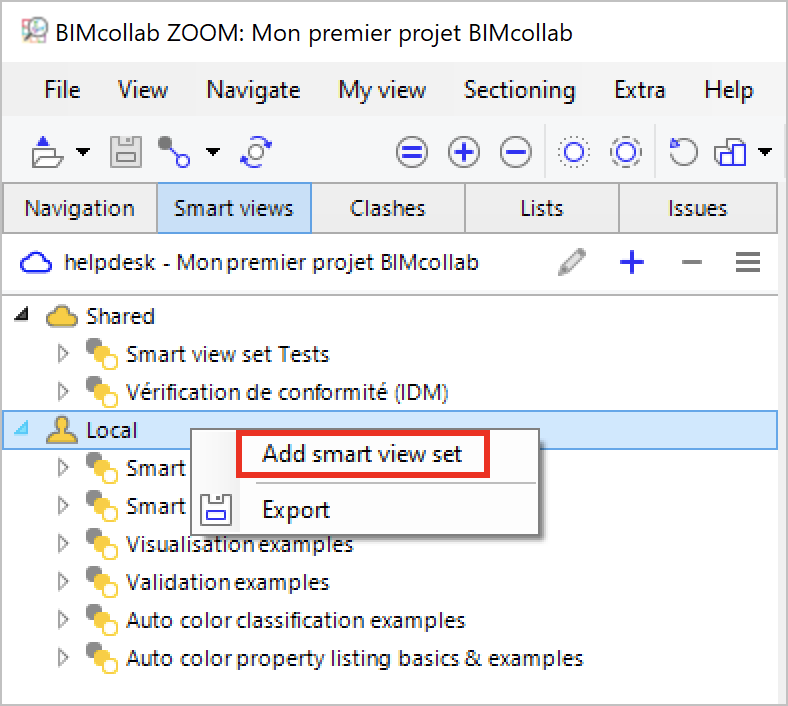Click the pencil edit icon

(573, 263)
